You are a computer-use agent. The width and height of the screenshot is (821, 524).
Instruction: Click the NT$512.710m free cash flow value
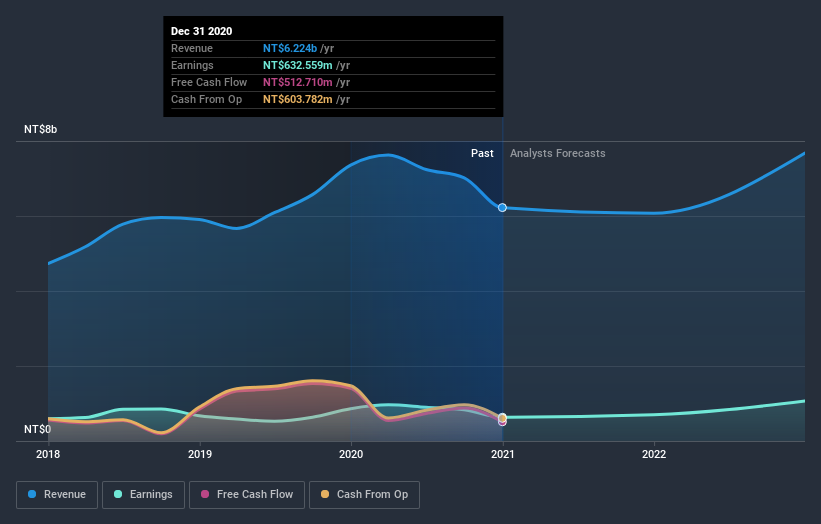297,82
